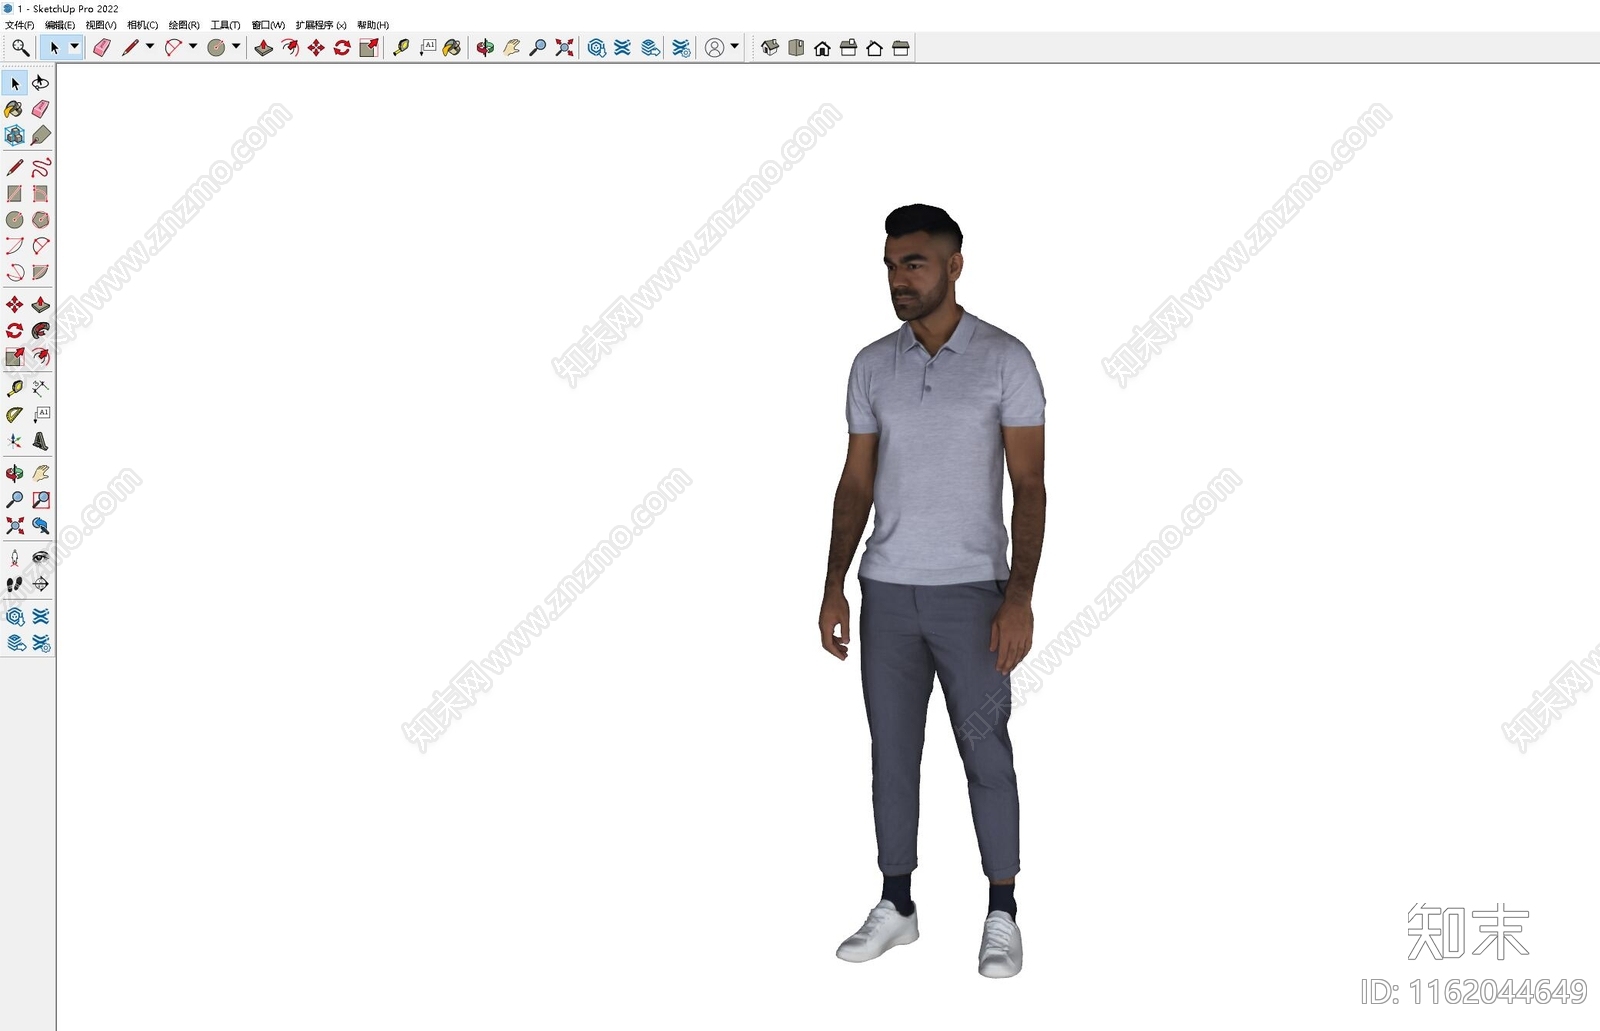Select the Walk footprints tool

[14, 583]
